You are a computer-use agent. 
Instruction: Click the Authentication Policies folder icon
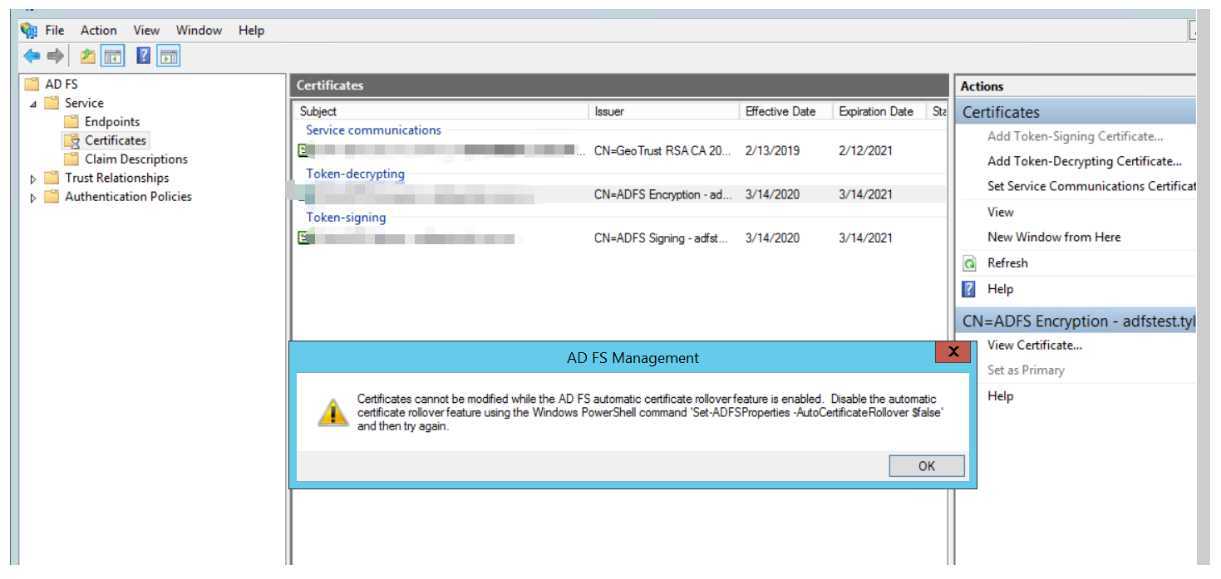pyautogui.click(x=52, y=196)
